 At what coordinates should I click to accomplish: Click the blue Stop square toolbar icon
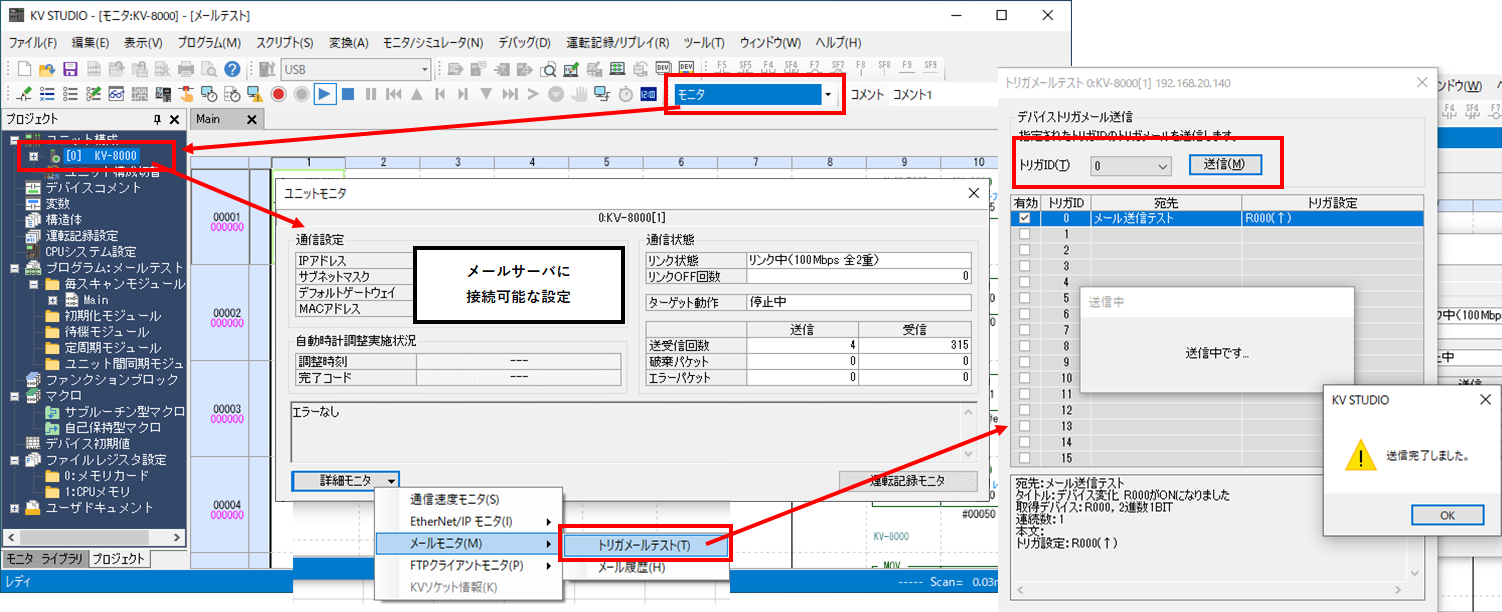pos(348,94)
